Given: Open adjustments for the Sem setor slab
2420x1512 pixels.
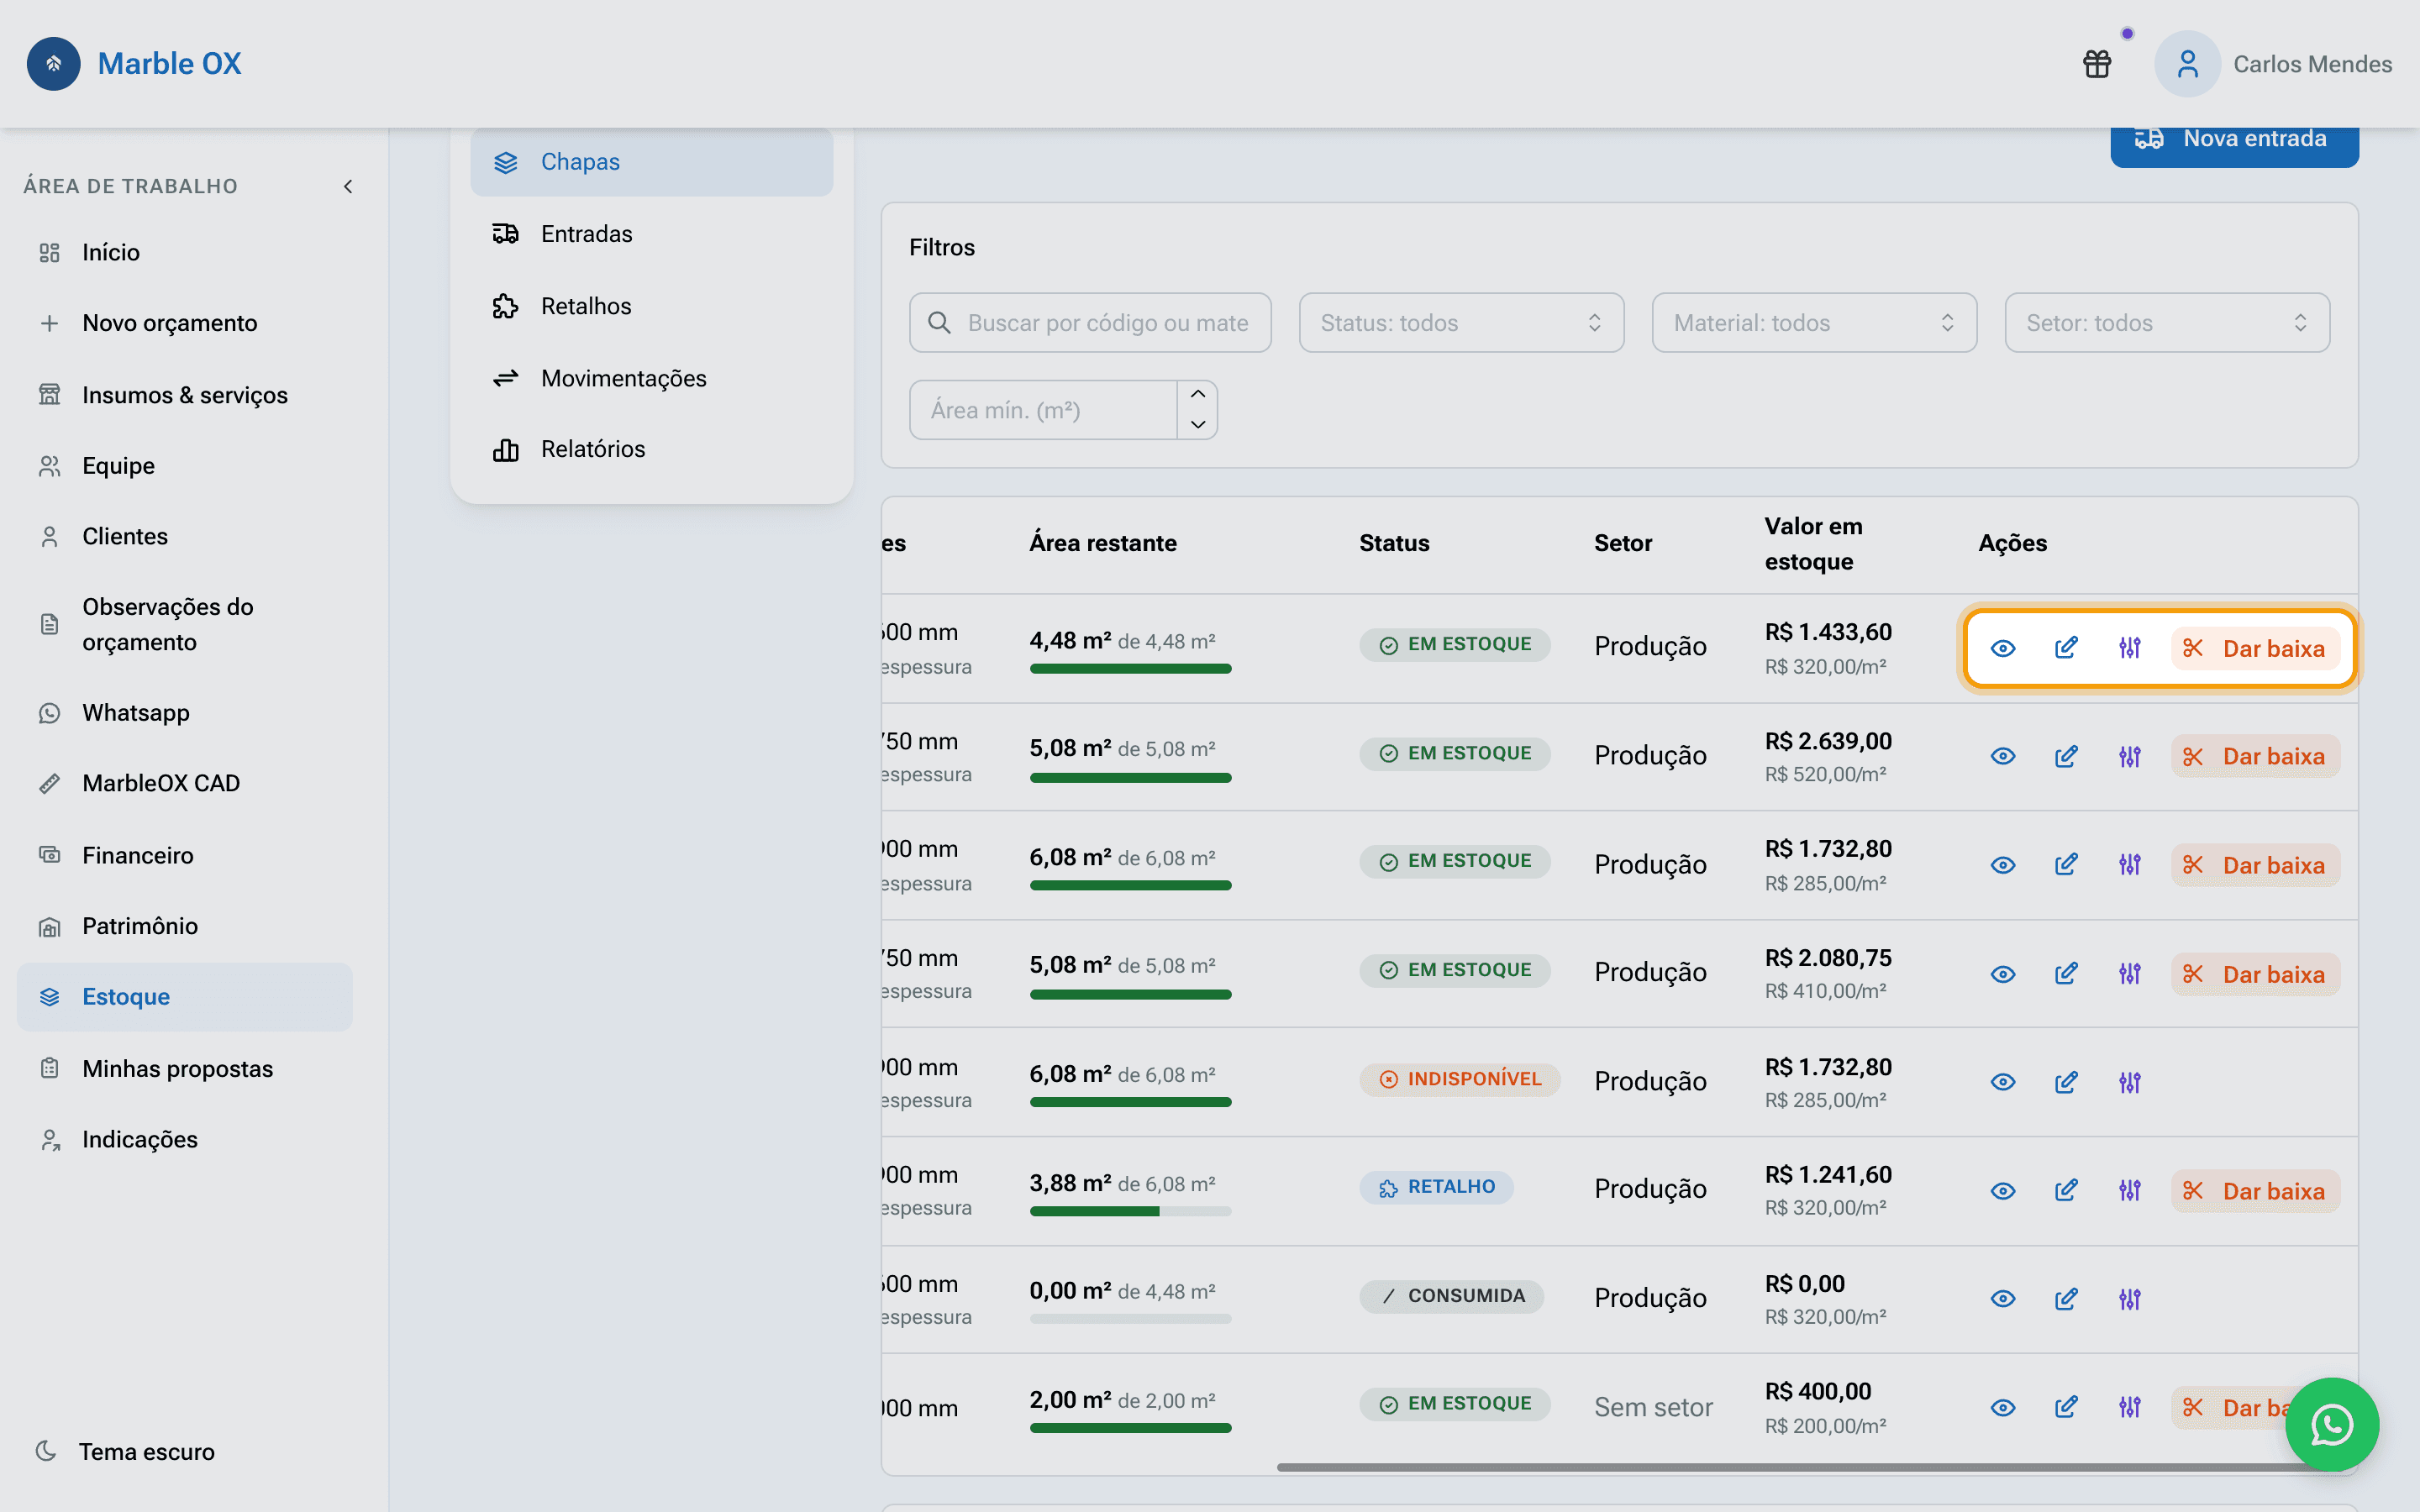Looking at the screenshot, I should click(x=2130, y=1408).
